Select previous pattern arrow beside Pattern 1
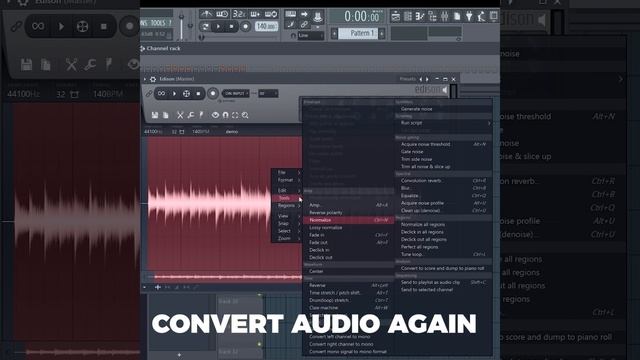The image size is (640, 360). click(x=334, y=33)
